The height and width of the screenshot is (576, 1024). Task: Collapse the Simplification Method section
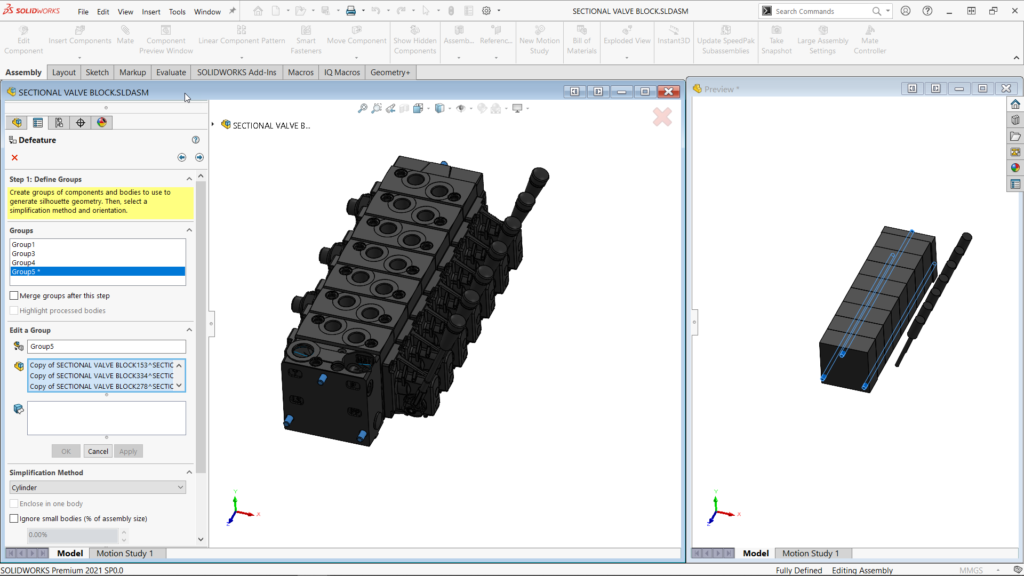189,473
